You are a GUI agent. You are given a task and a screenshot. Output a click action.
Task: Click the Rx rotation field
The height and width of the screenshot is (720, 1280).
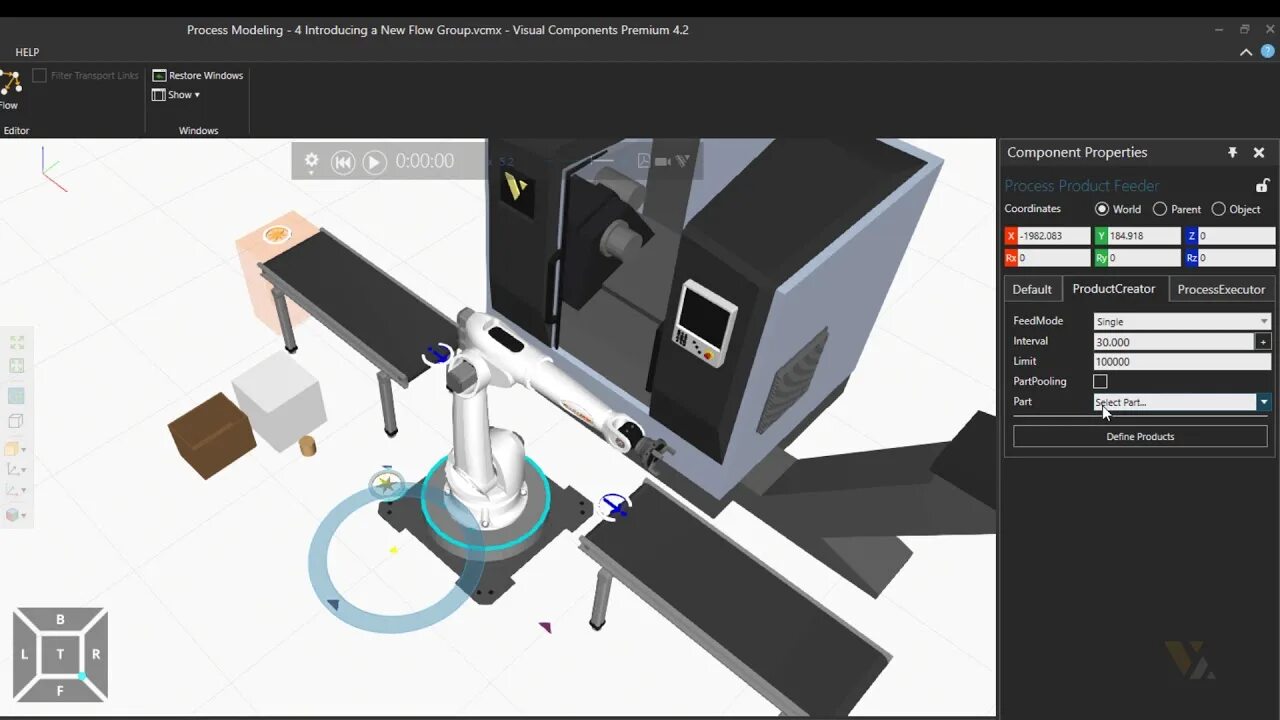coord(1054,258)
